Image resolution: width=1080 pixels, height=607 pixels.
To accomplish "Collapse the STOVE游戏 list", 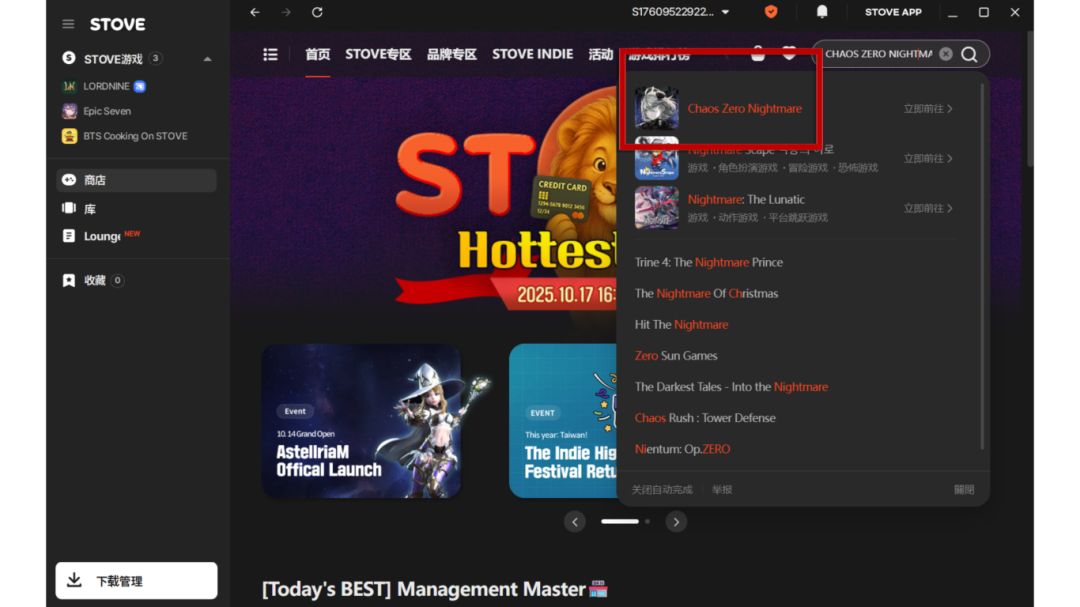I will pyautogui.click(x=207, y=59).
